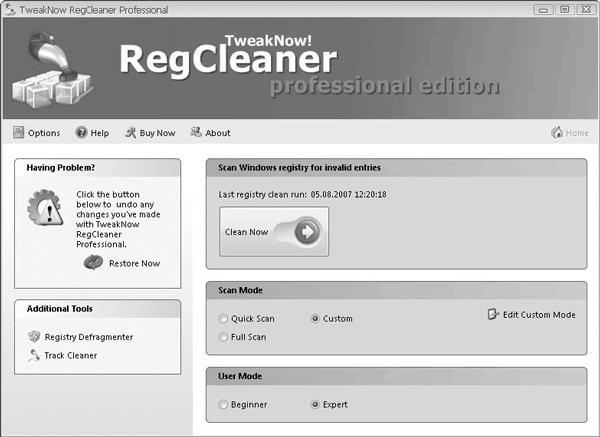The width and height of the screenshot is (600, 437).
Task: Click Scan Windows registry for invalid entries heading
Action: click(299, 168)
